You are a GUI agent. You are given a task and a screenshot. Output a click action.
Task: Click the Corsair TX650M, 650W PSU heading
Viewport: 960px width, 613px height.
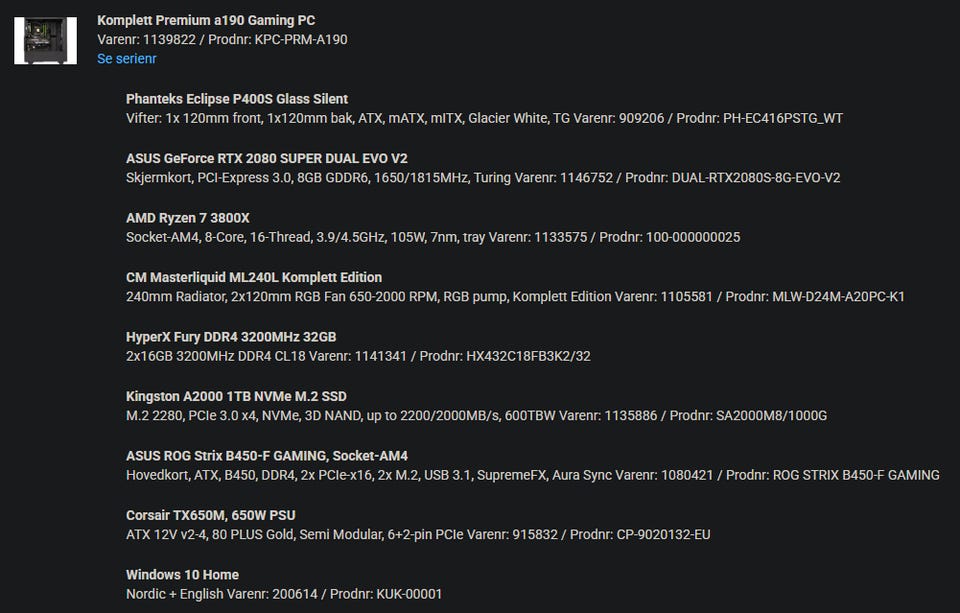(x=210, y=515)
